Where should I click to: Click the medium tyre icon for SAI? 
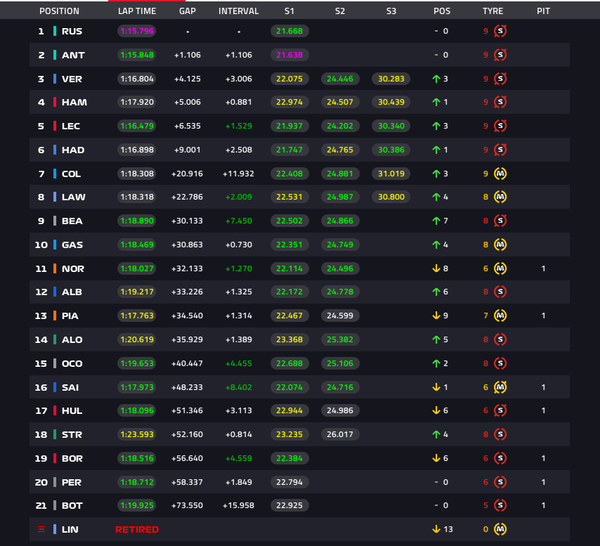[x=500, y=387]
